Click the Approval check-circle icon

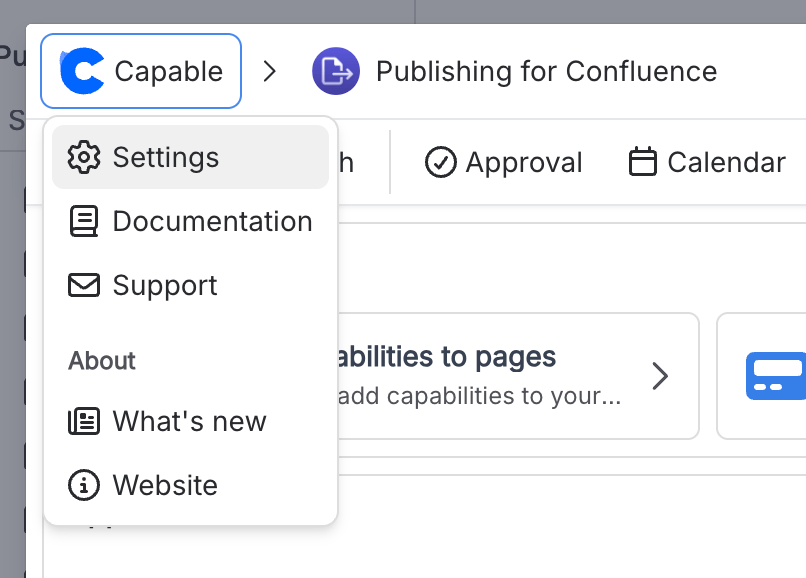click(x=440, y=162)
